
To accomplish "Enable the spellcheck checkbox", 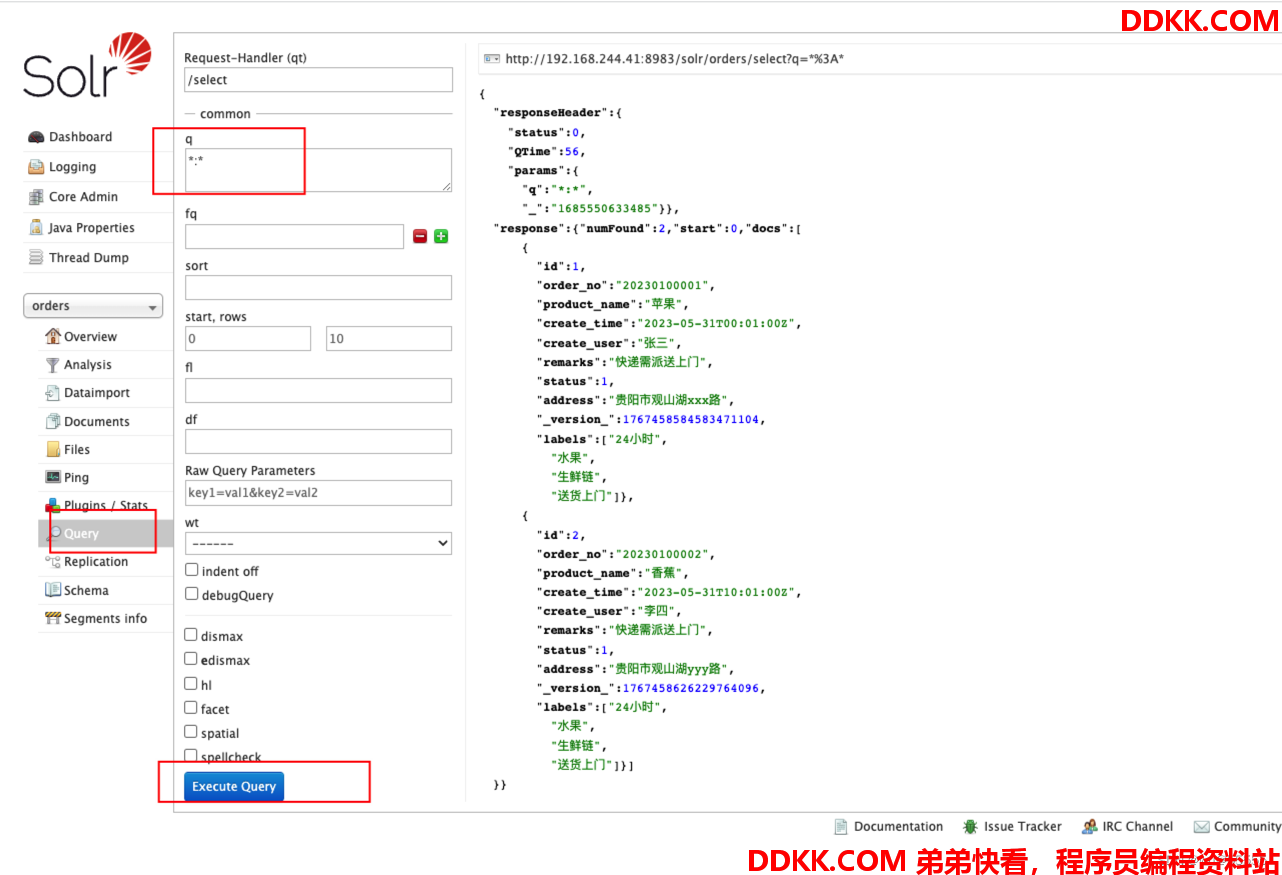I will (191, 756).
